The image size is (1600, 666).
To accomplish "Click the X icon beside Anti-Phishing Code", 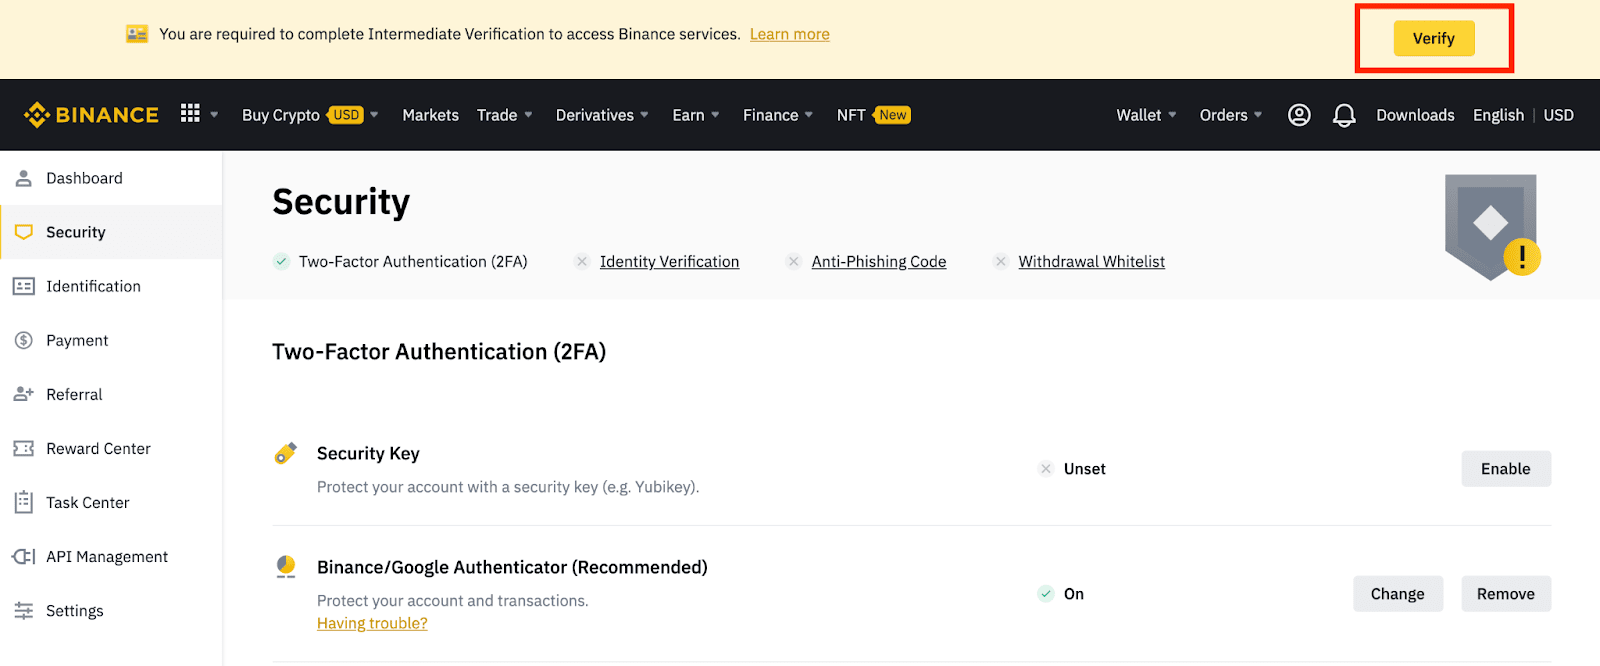I will 794,261.
